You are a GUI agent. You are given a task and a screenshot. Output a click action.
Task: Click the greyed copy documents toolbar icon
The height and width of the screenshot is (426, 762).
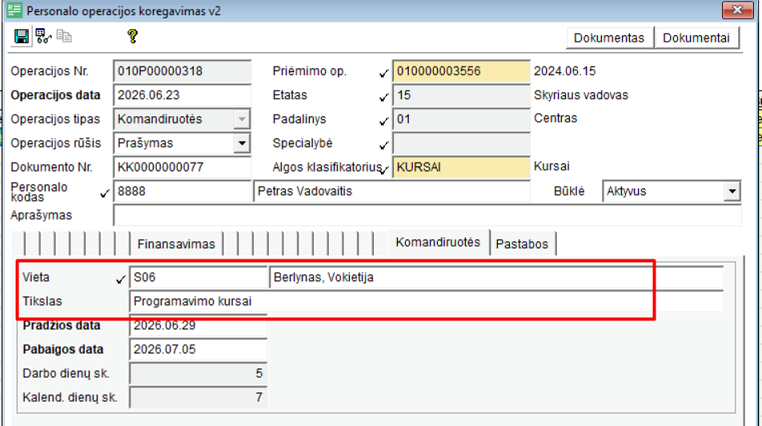pos(64,36)
